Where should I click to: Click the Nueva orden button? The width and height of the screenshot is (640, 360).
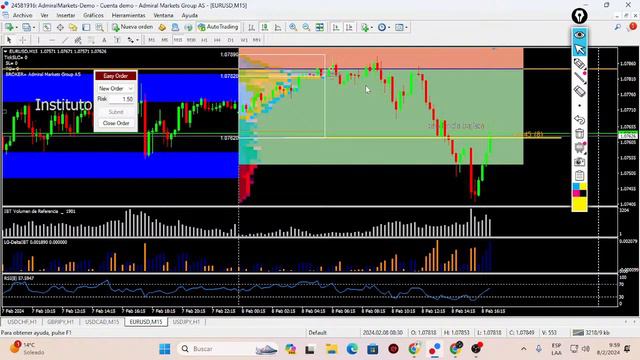coord(133,27)
